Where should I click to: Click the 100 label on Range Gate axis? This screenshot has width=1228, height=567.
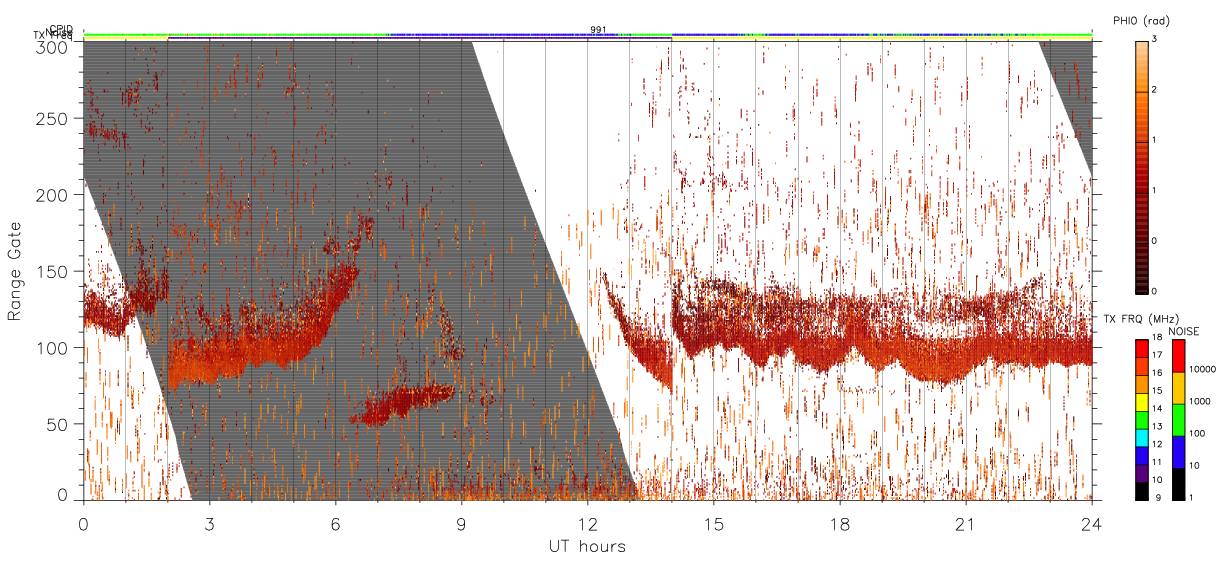coord(54,348)
